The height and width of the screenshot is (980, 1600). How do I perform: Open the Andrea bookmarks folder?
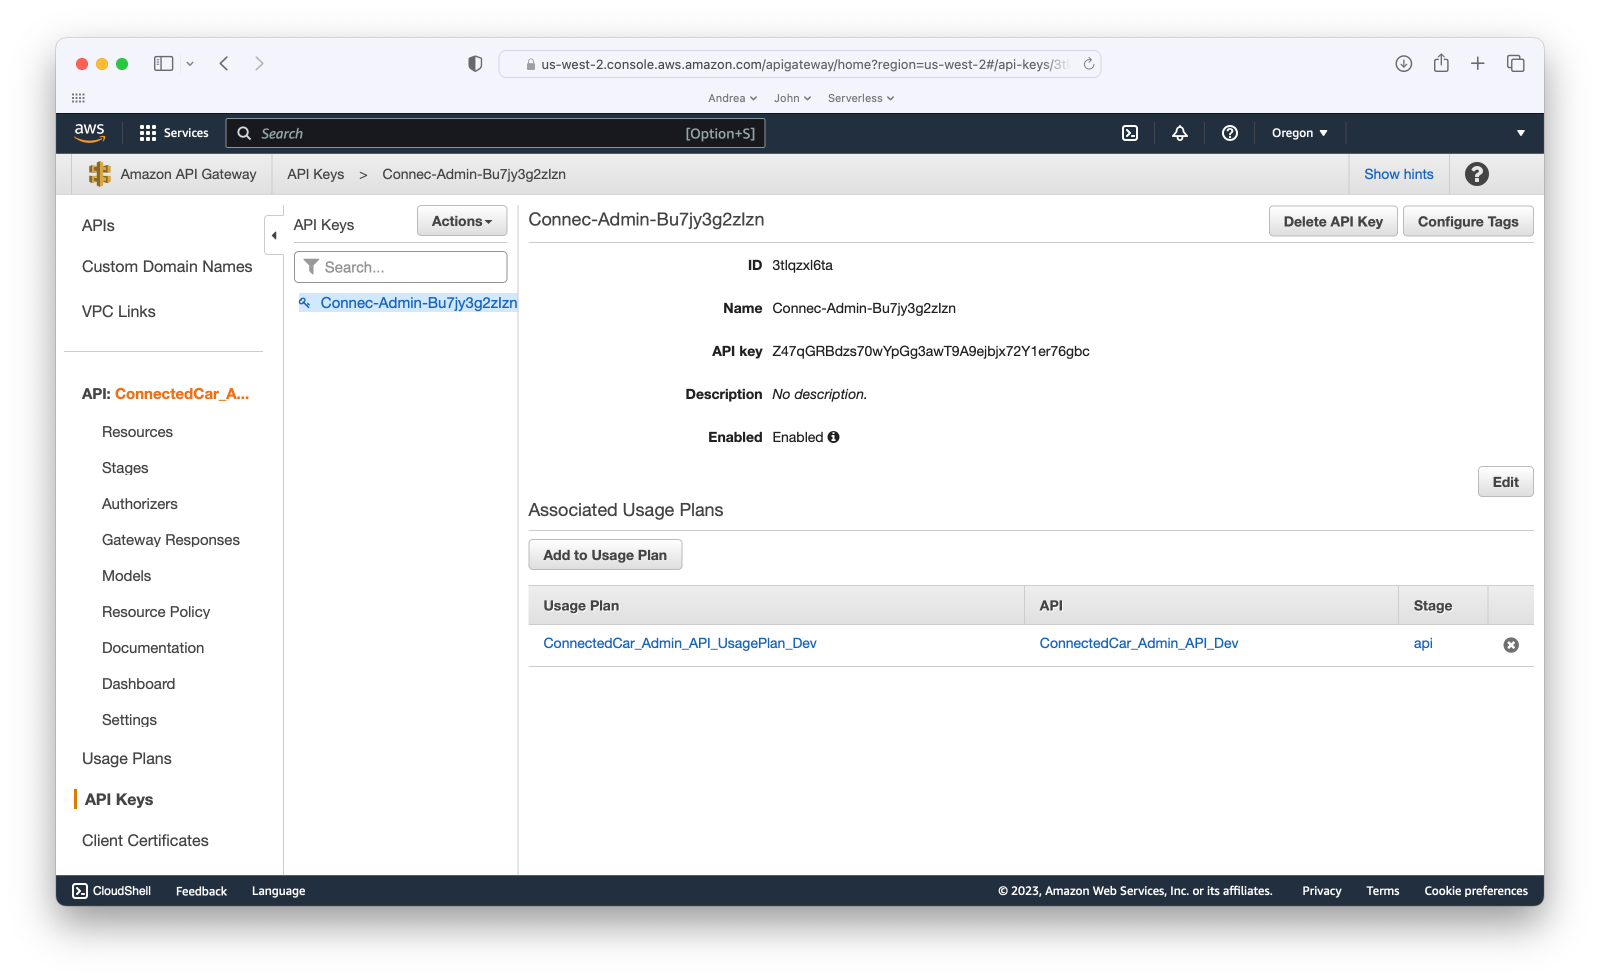[732, 98]
